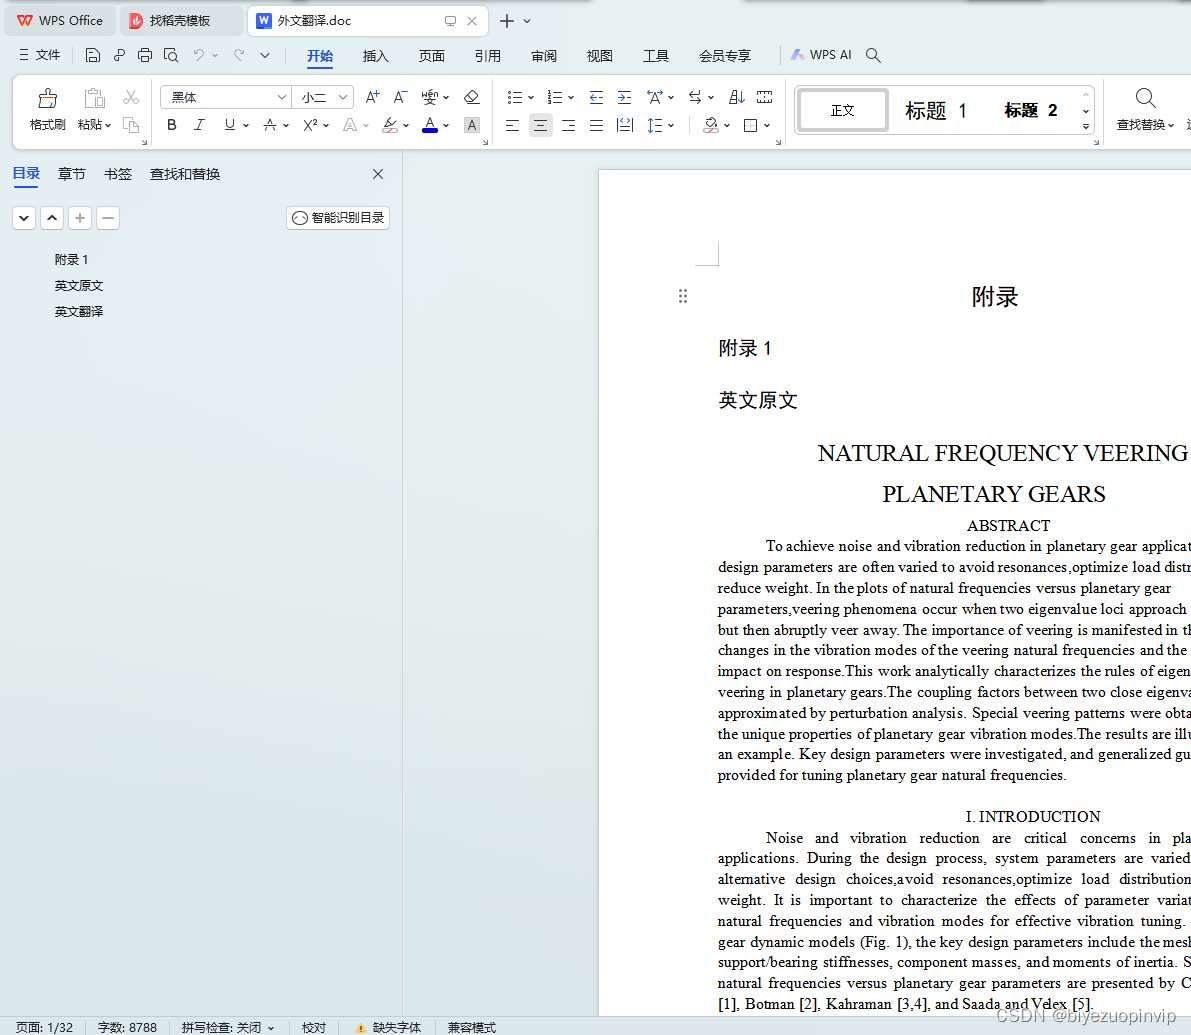1191x1035 pixels.
Task: Click the Sort (A-Z) icon
Action: coord(736,97)
